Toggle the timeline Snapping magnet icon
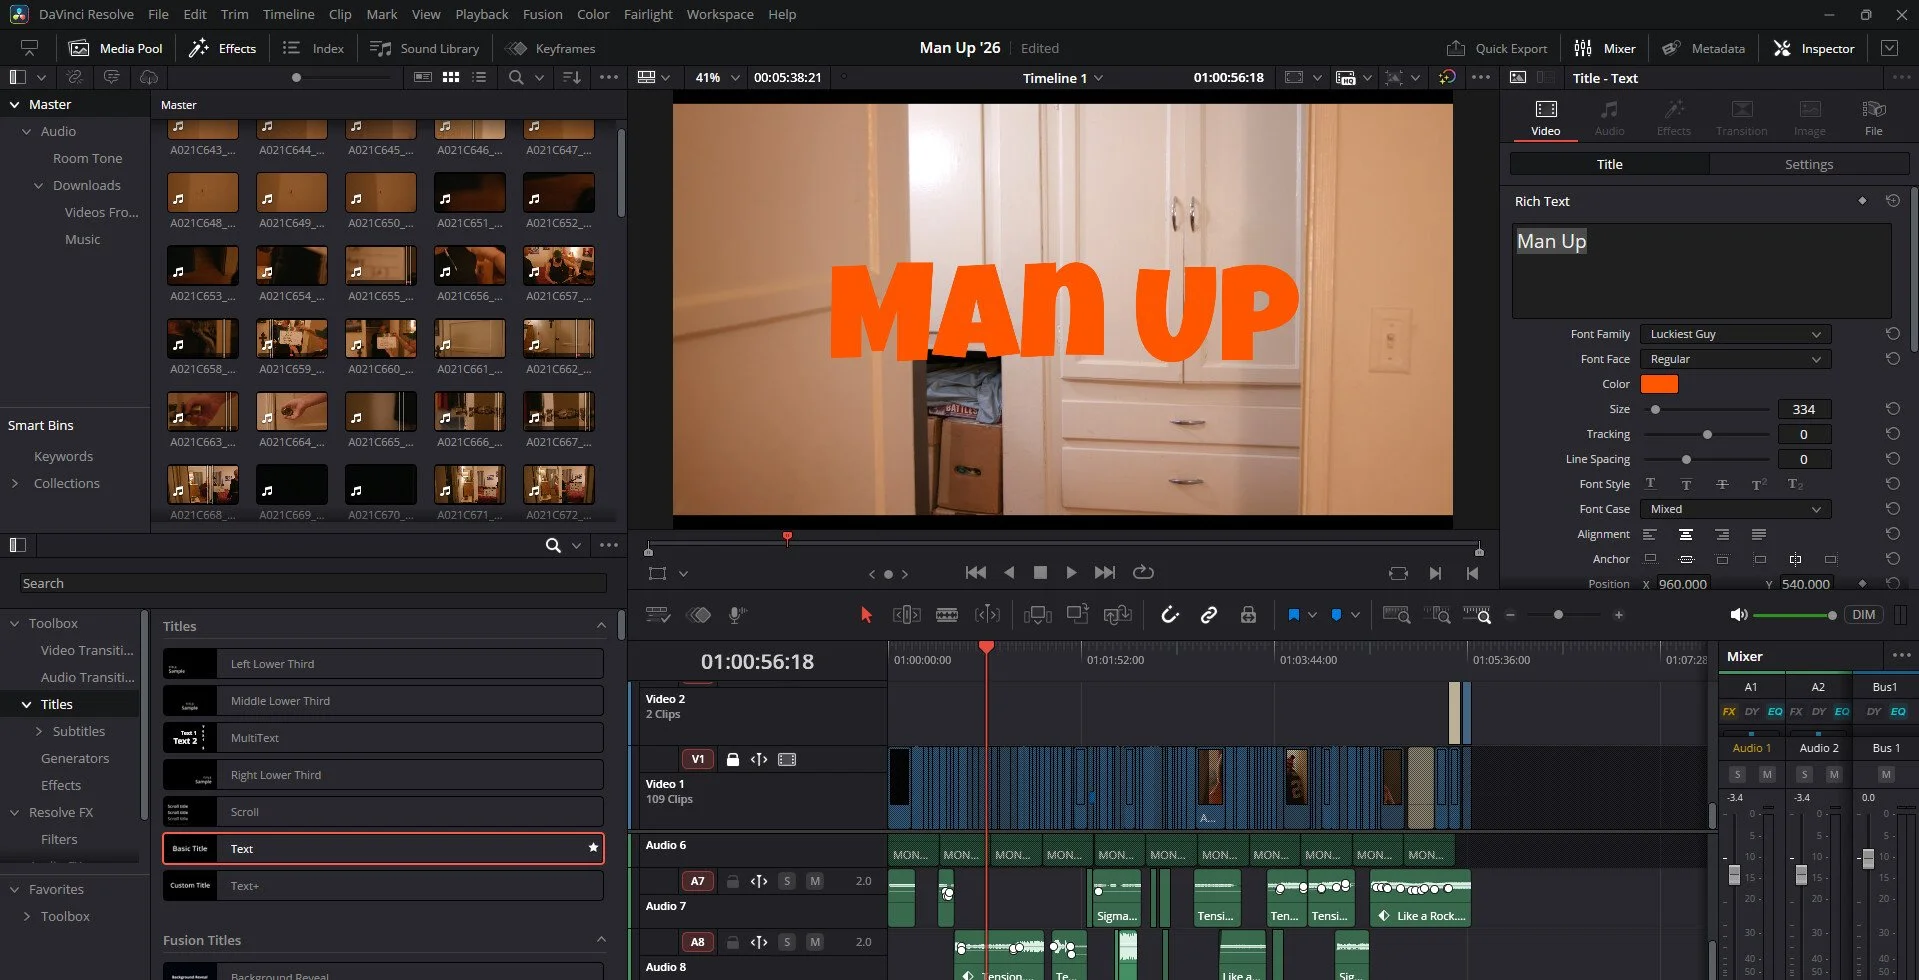 (x=1169, y=615)
